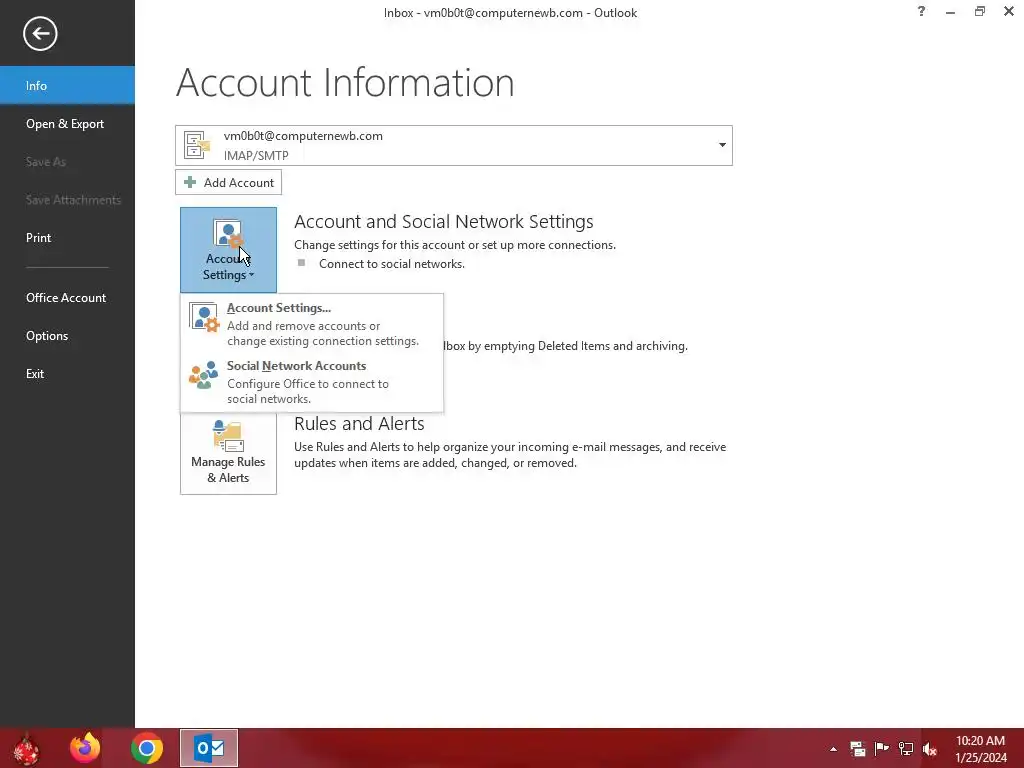Click the Action Center flag tray icon
1024x768 pixels.
882,749
